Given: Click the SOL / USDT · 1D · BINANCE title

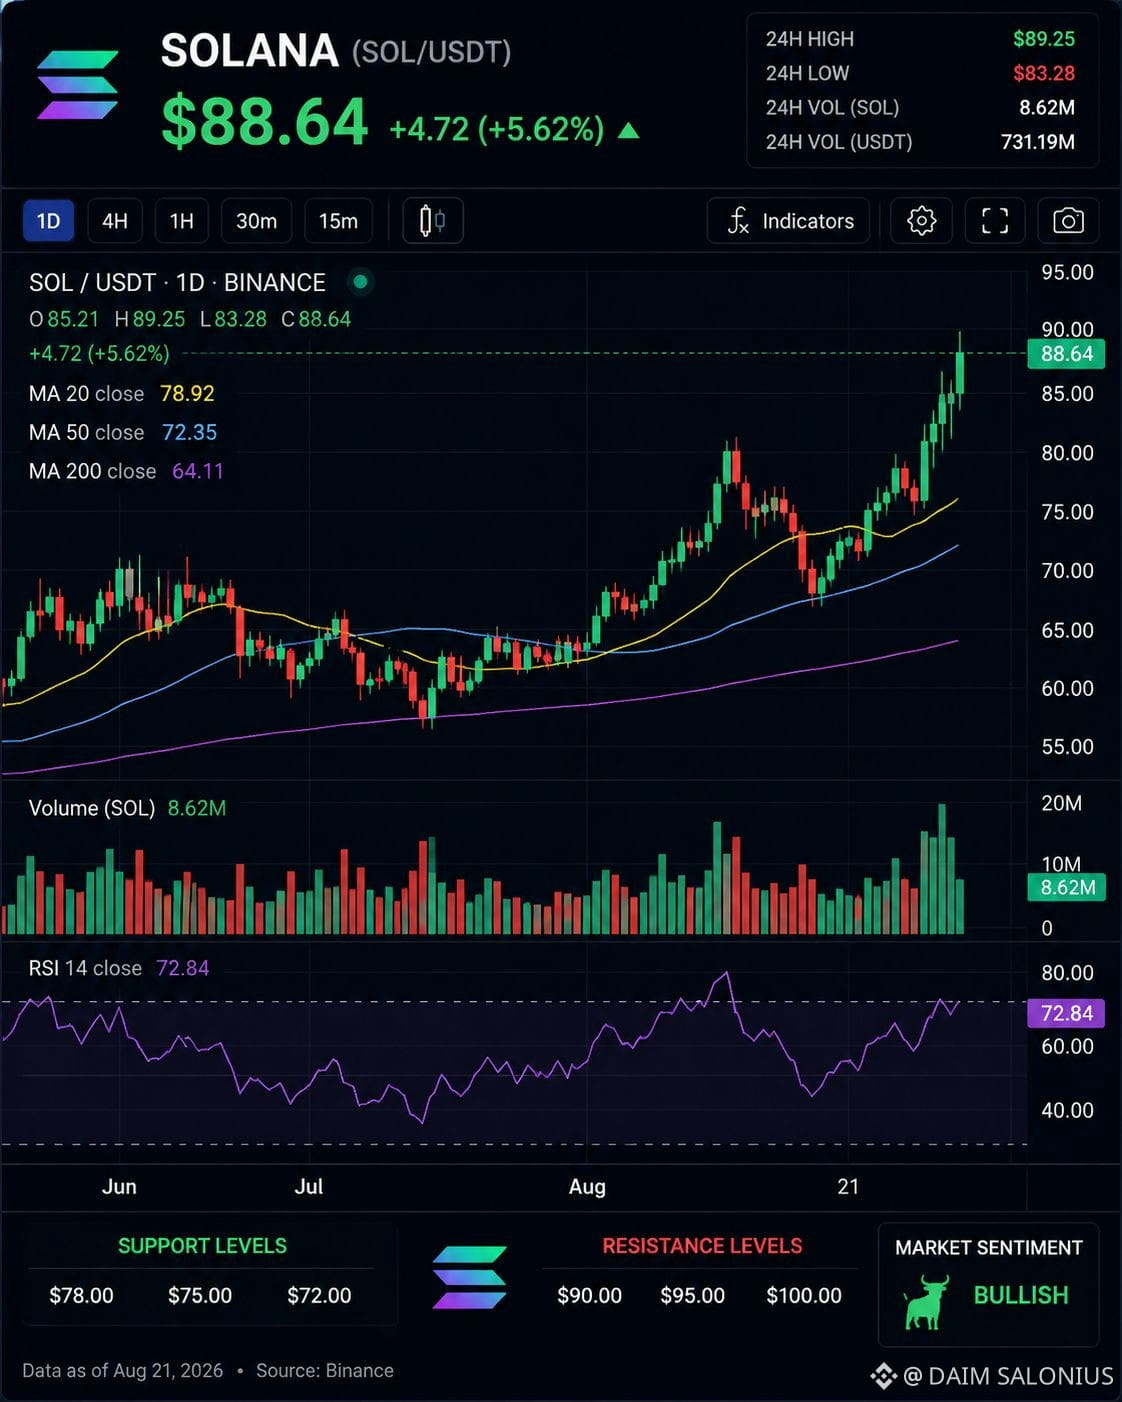Looking at the screenshot, I should (x=177, y=283).
